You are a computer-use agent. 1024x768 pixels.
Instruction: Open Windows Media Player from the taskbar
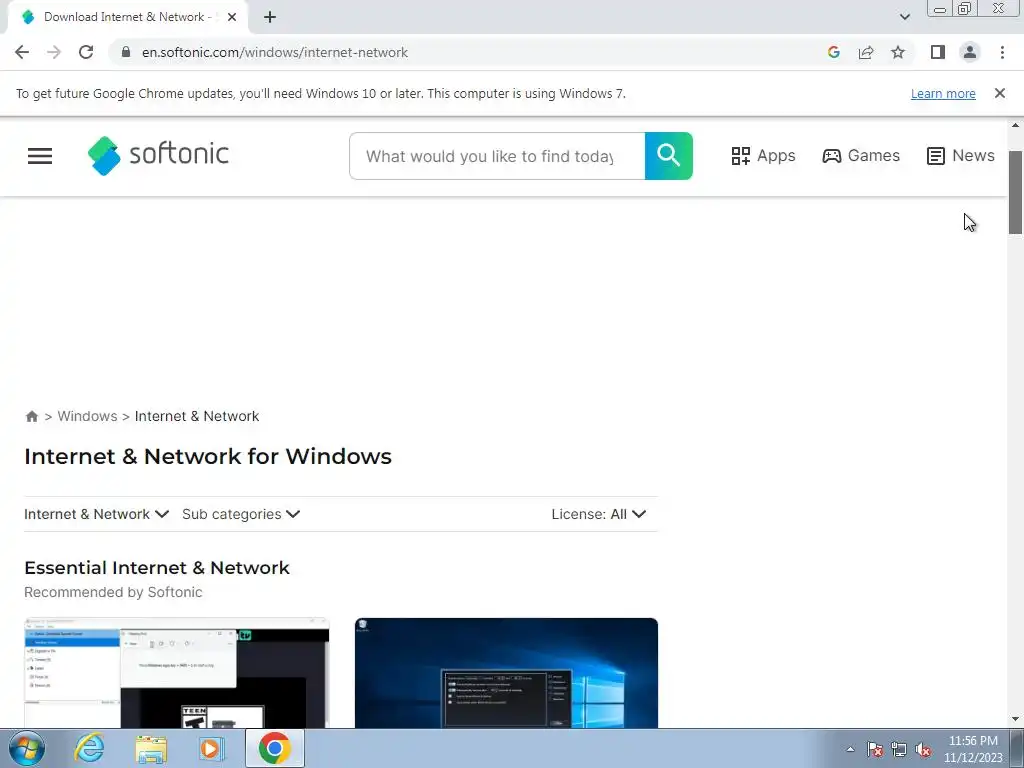point(212,749)
